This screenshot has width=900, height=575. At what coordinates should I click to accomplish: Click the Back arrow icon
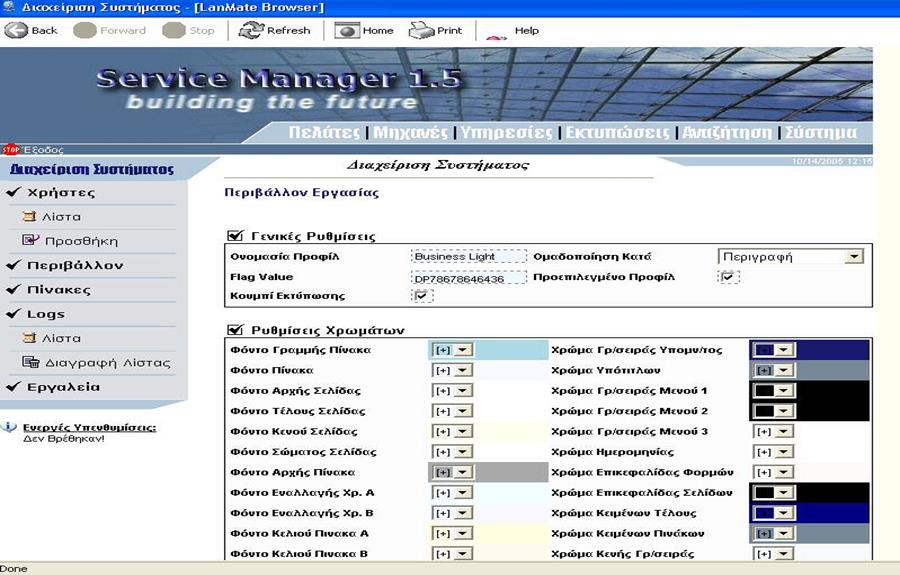16,30
